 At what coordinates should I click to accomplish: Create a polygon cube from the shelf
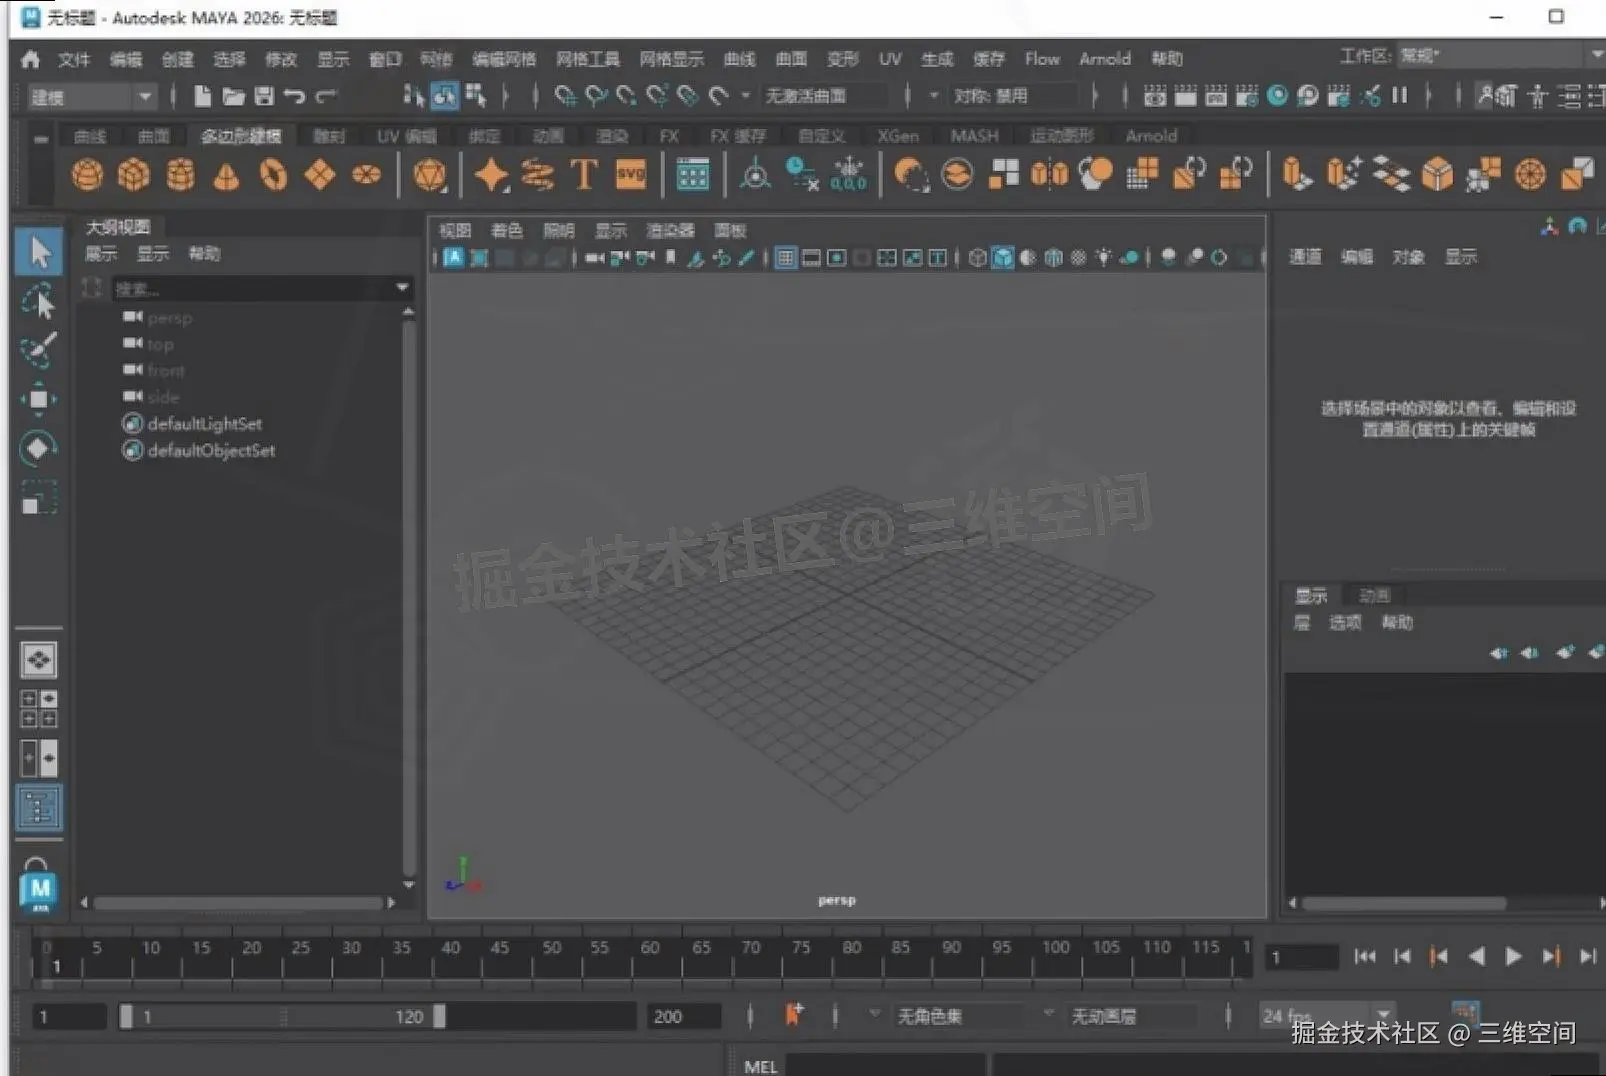pos(135,175)
